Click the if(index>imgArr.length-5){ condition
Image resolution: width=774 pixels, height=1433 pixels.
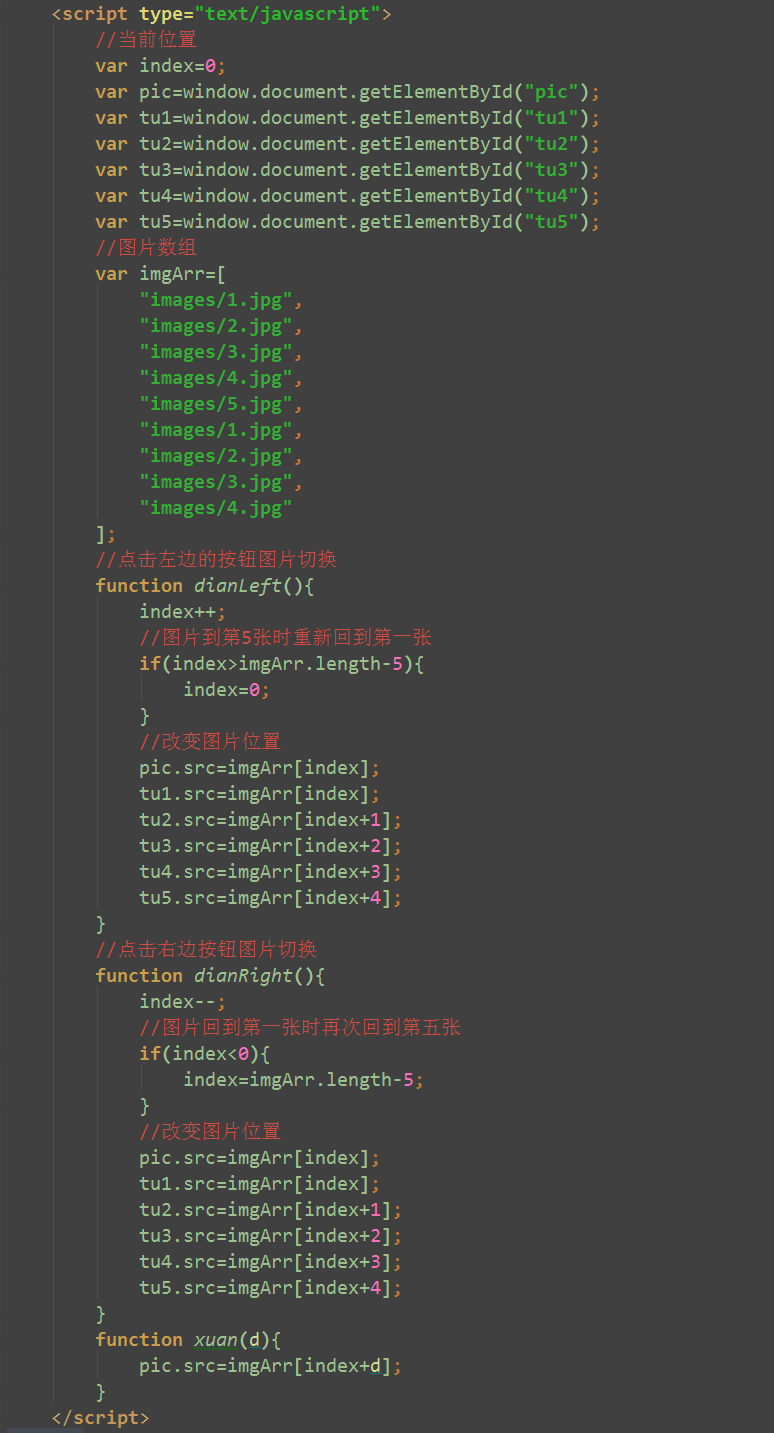[282, 664]
